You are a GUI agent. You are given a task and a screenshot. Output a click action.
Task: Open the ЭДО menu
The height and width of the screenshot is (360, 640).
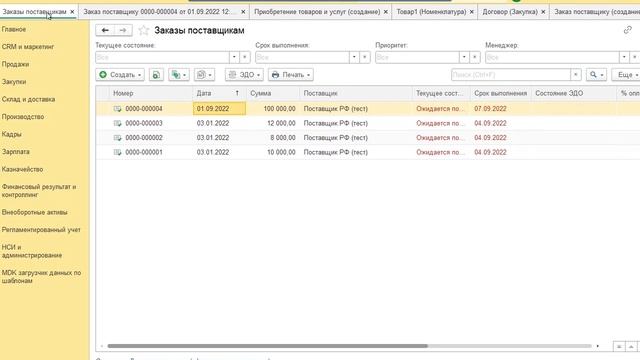[244, 75]
